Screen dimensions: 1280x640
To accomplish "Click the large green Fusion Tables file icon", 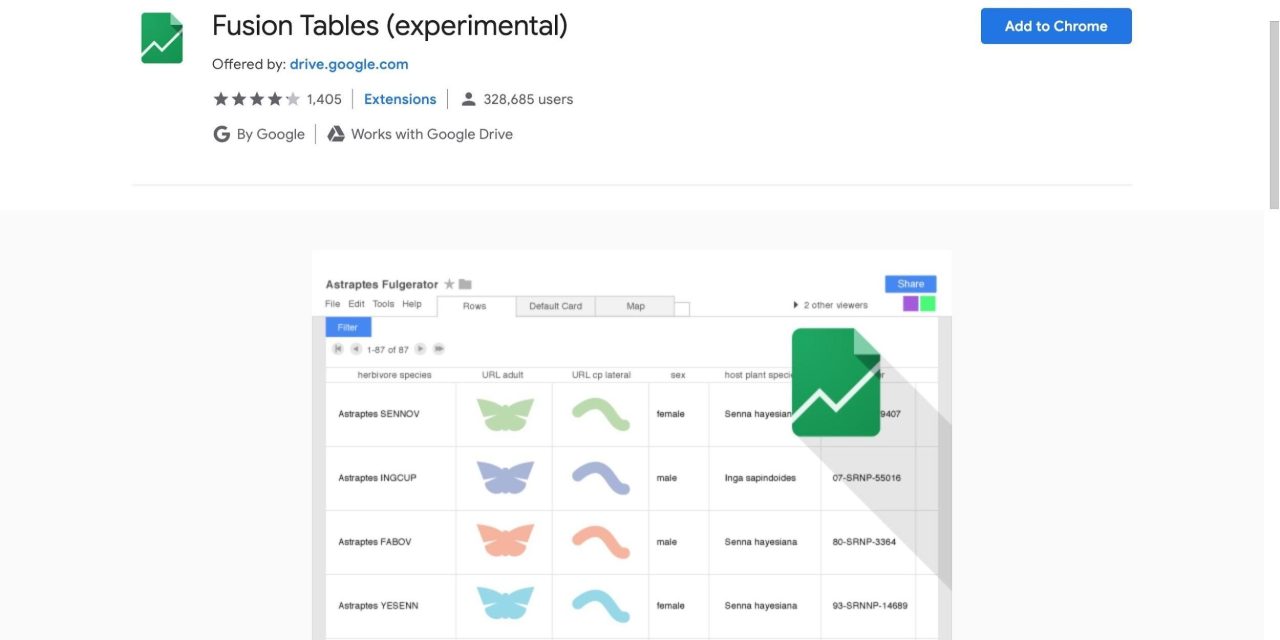I will [836, 382].
